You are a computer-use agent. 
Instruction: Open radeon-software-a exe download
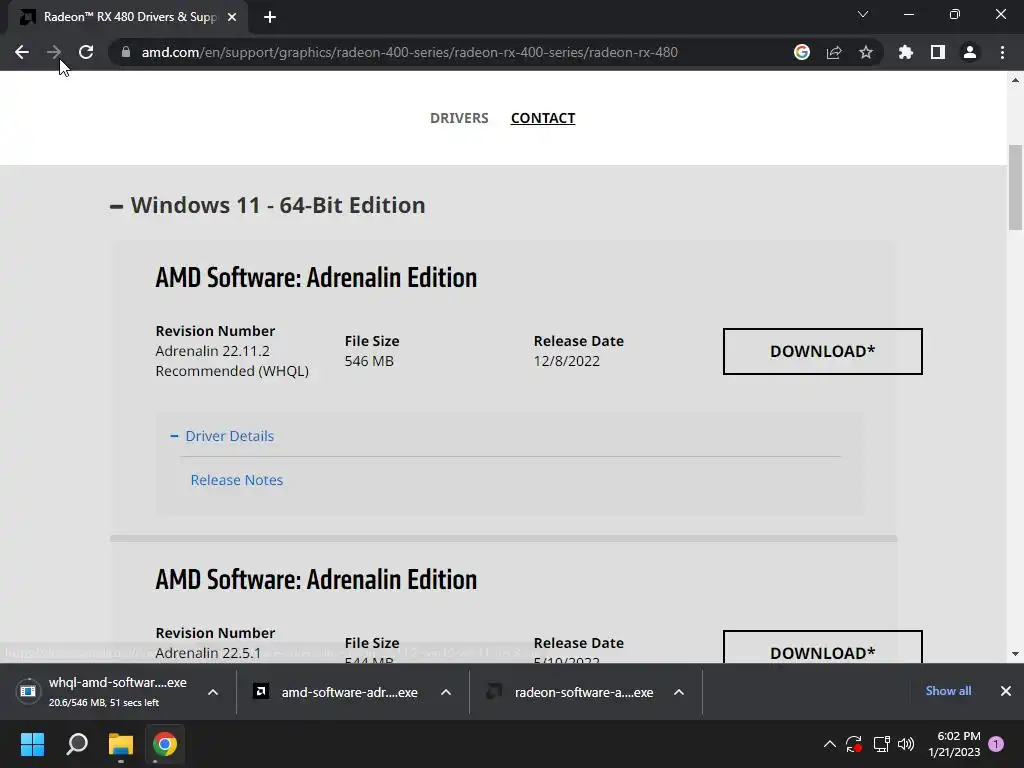pos(569,692)
